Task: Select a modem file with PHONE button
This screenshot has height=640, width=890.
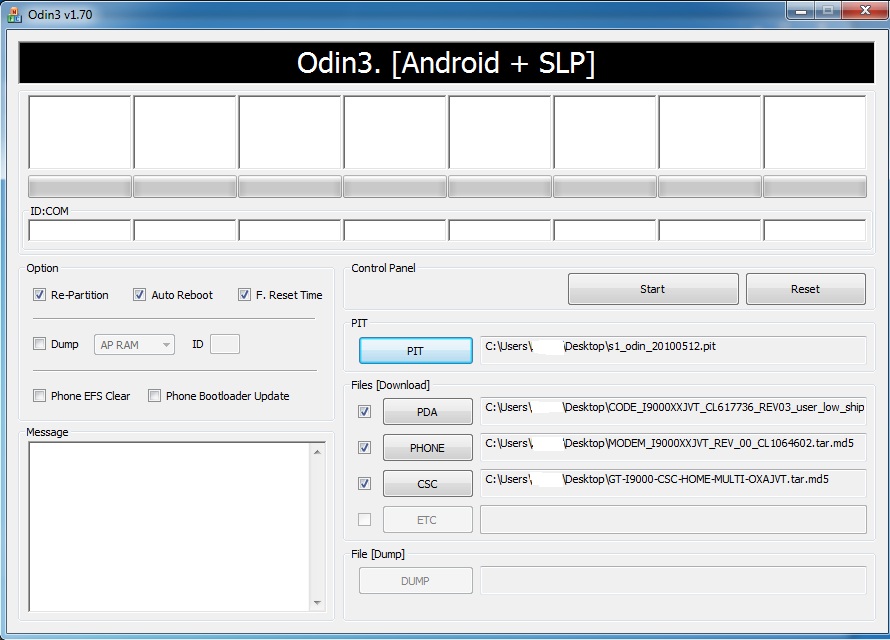Action: pyautogui.click(x=427, y=448)
